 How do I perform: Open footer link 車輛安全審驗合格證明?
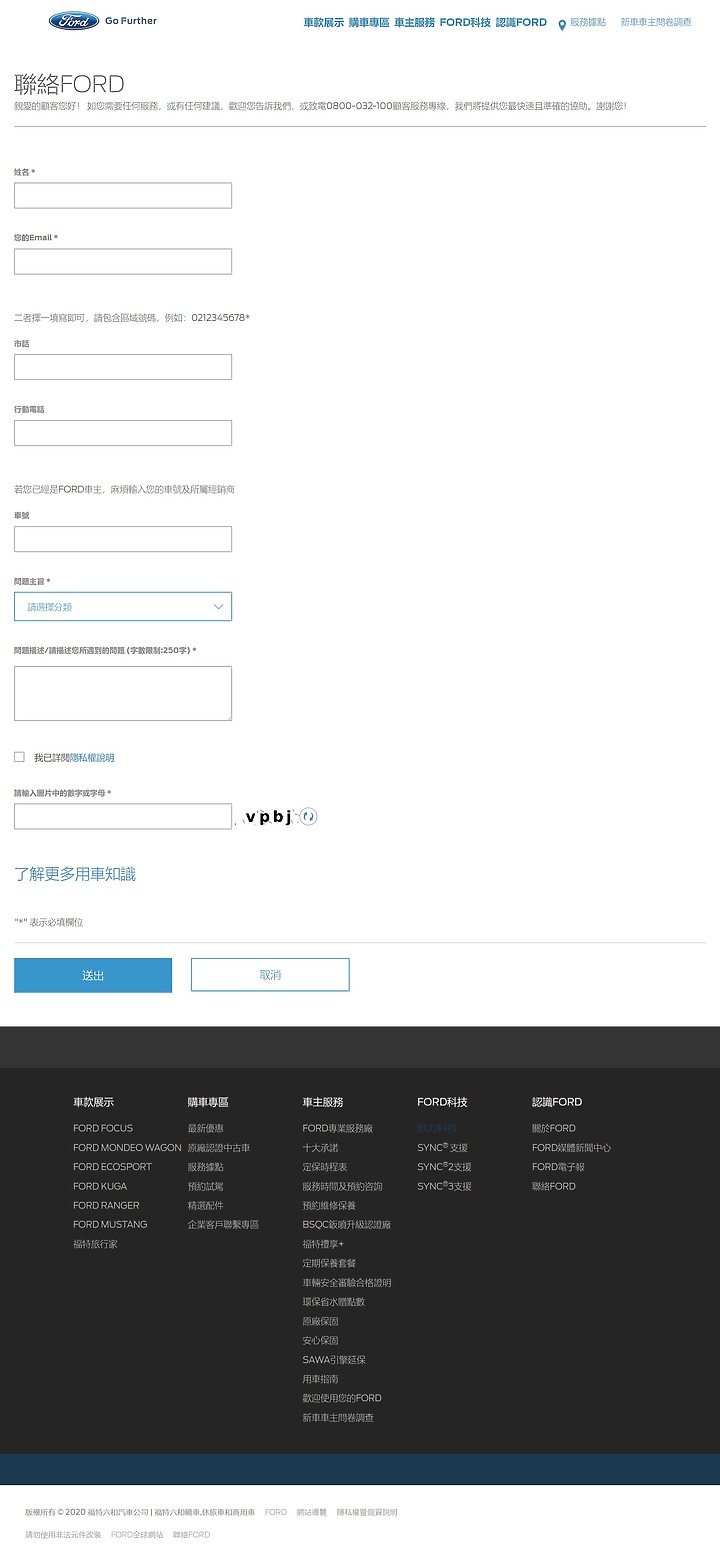pos(347,1282)
